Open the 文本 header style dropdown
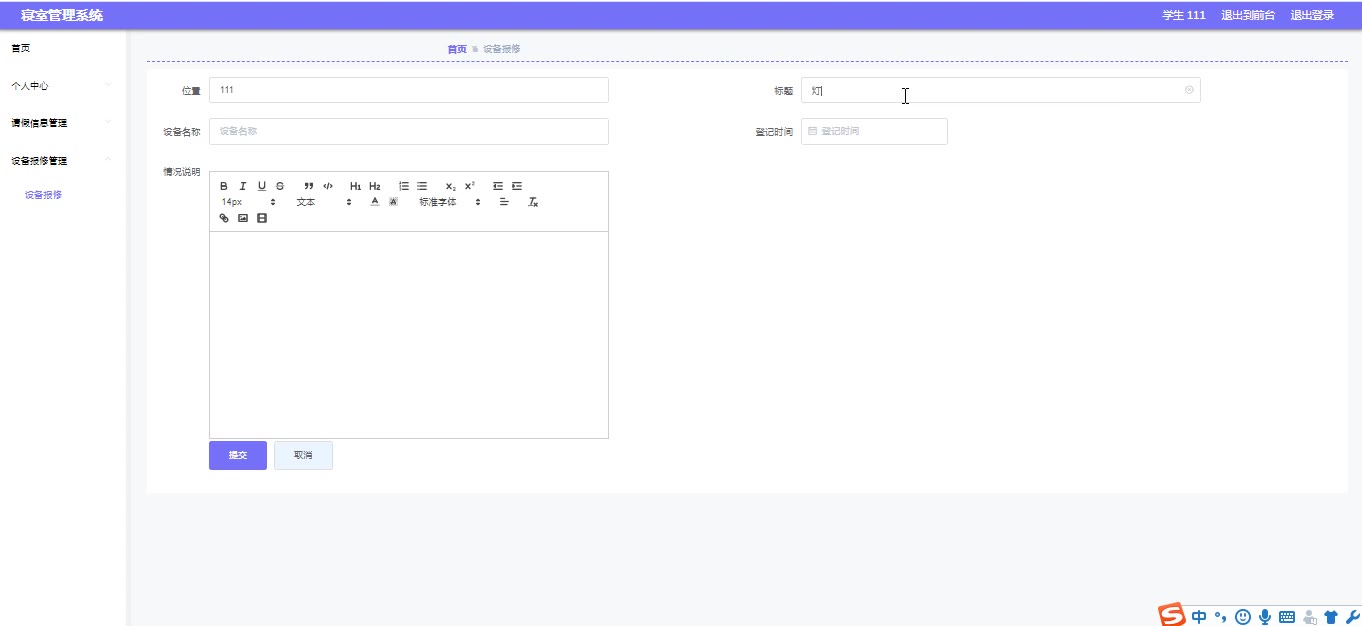The image size is (1362, 626). pyautogui.click(x=324, y=202)
